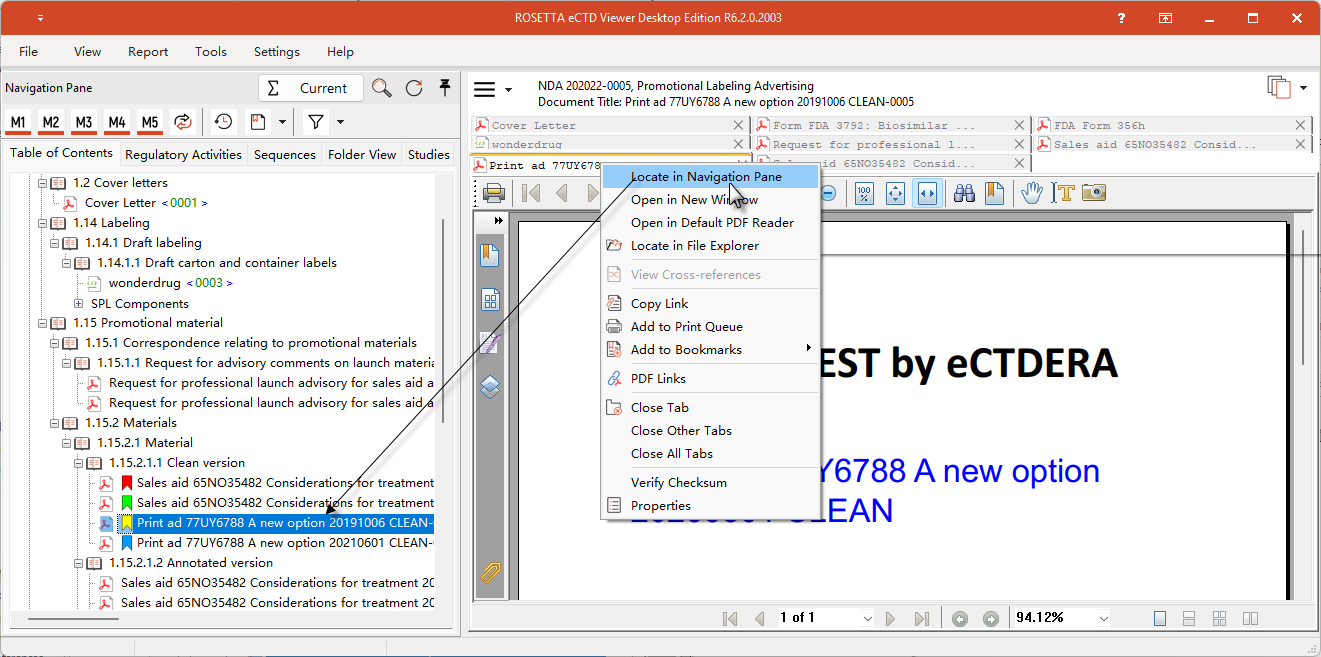Select wonderdrug item in tree
Image resolution: width=1321 pixels, height=657 pixels.
(144, 283)
